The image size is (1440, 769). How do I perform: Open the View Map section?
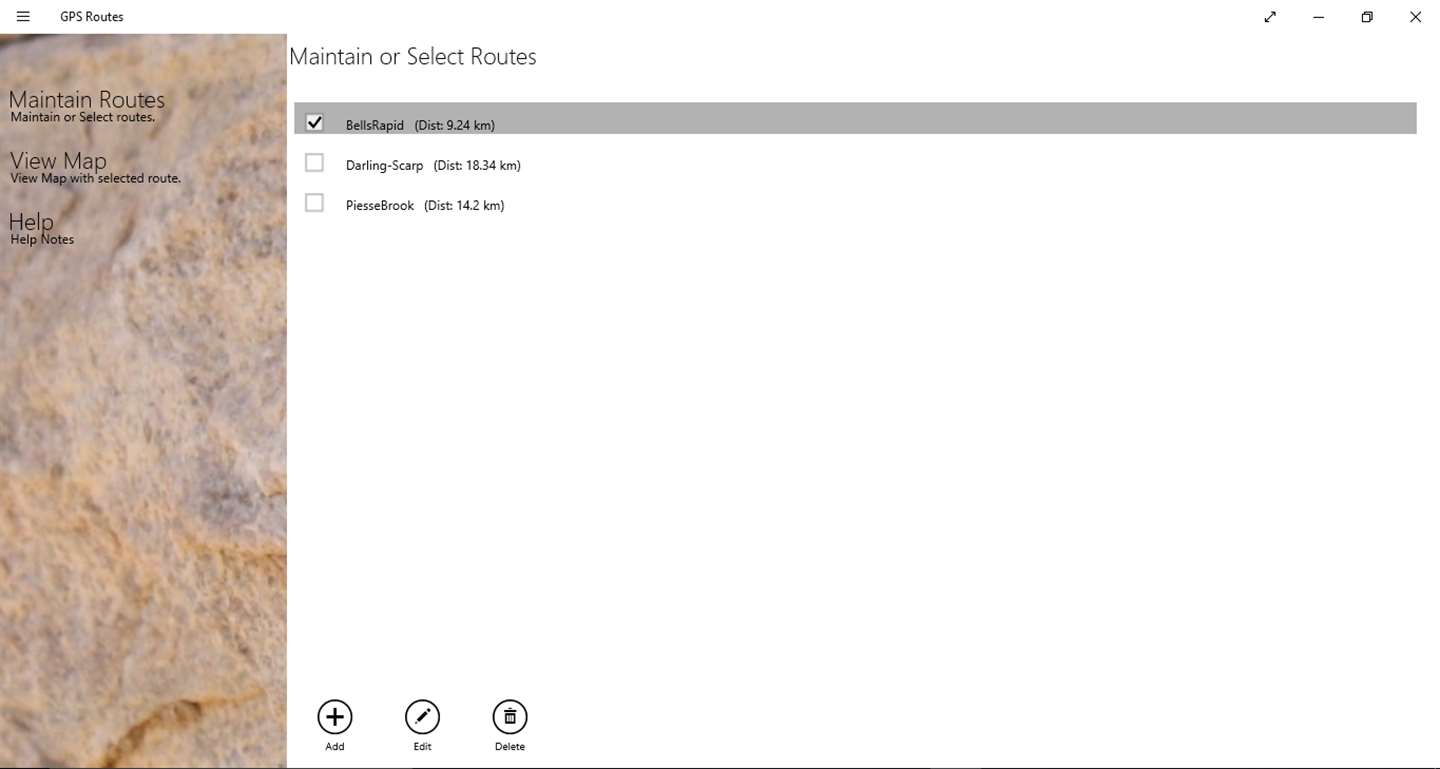coord(58,161)
